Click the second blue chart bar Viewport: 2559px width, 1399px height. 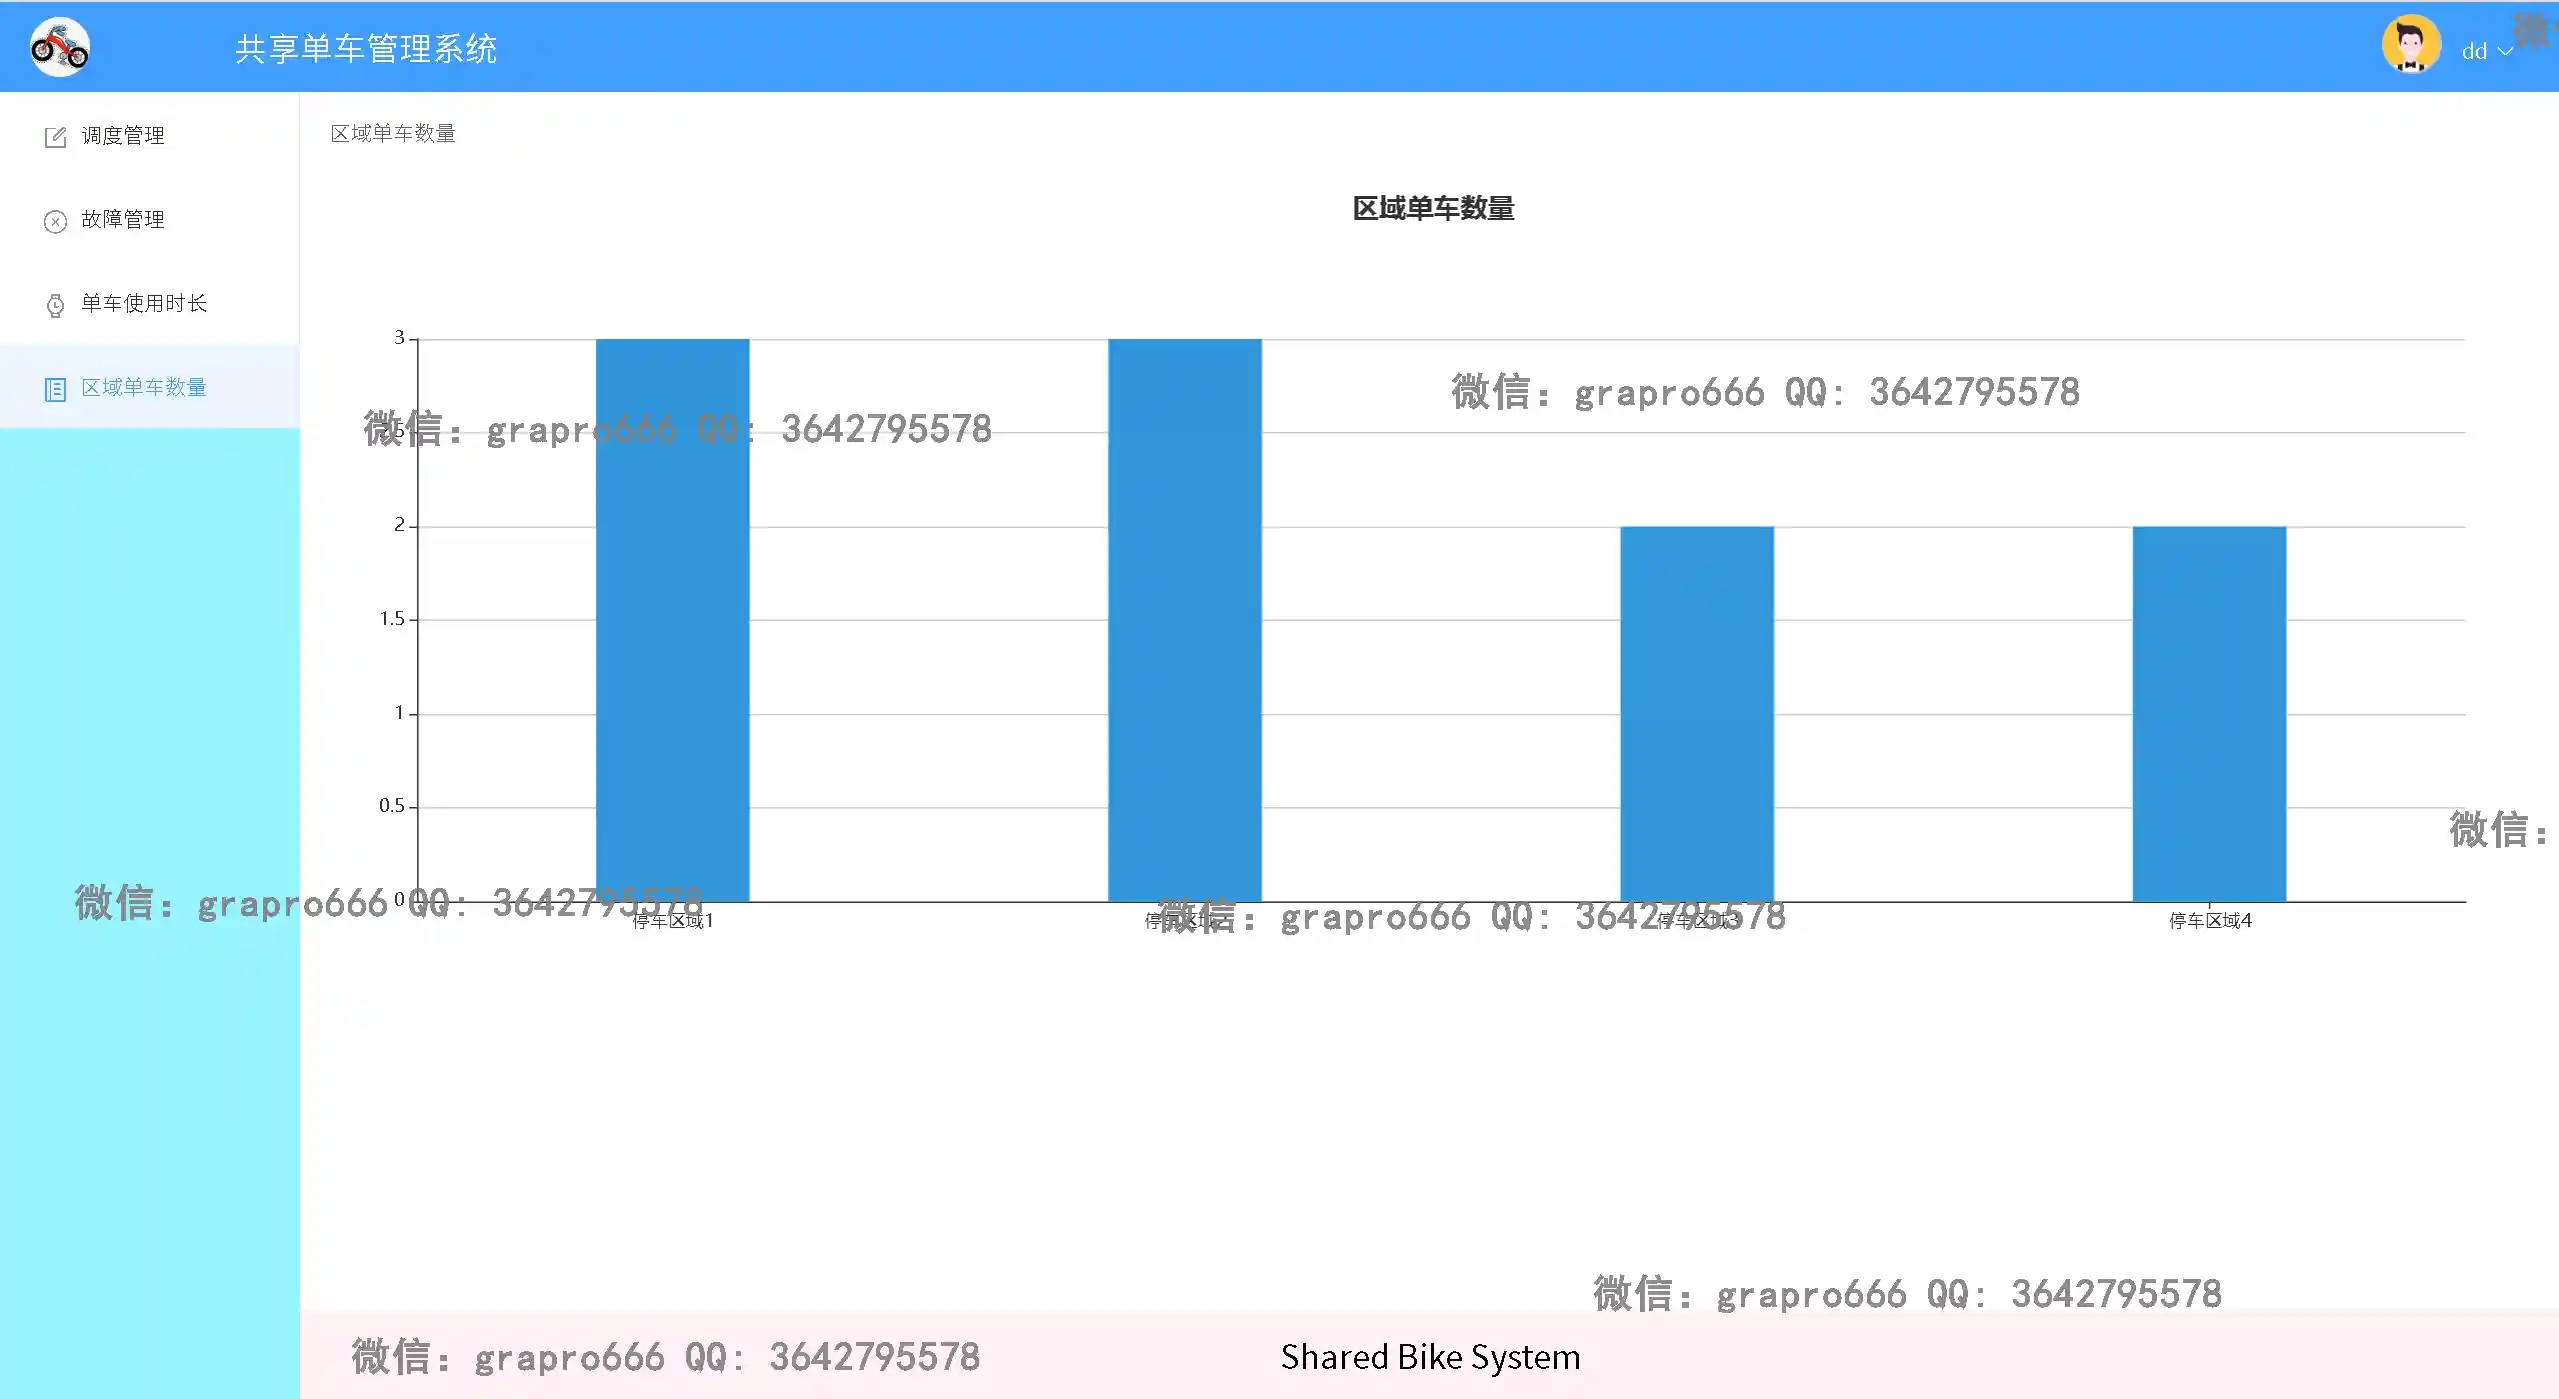(x=1184, y=620)
